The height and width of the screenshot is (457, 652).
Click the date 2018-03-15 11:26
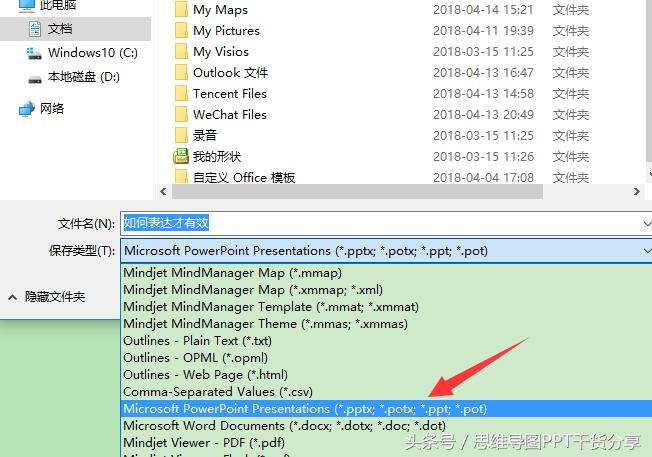(x=483, y=157)
